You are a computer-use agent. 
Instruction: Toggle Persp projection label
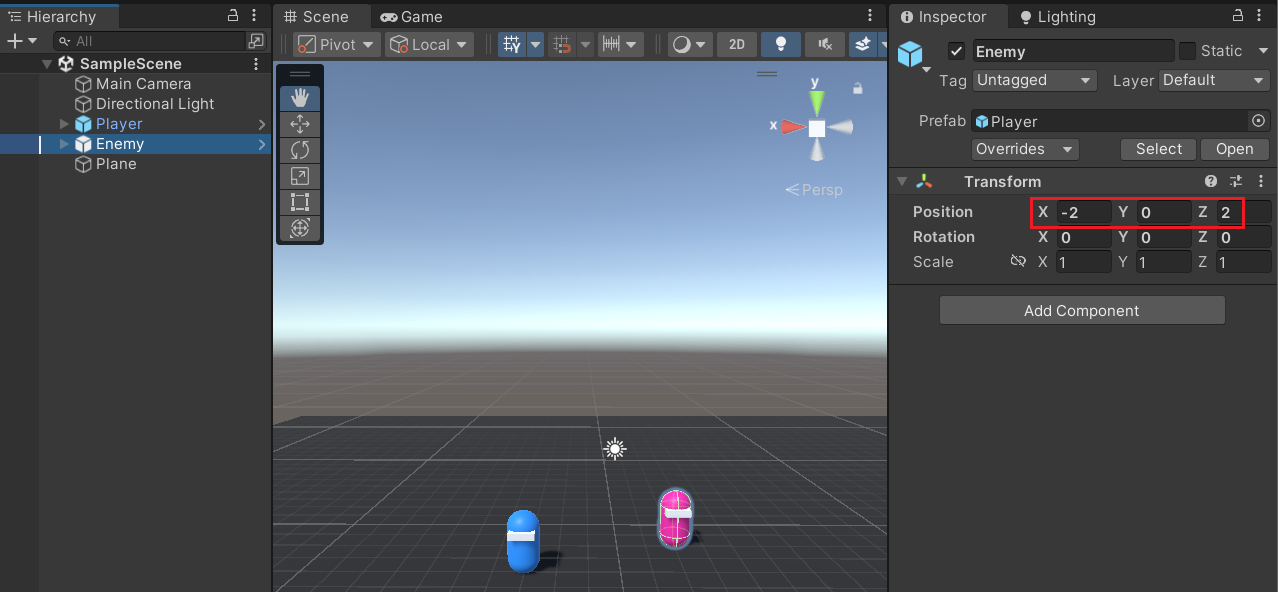(x=814, y=190)
